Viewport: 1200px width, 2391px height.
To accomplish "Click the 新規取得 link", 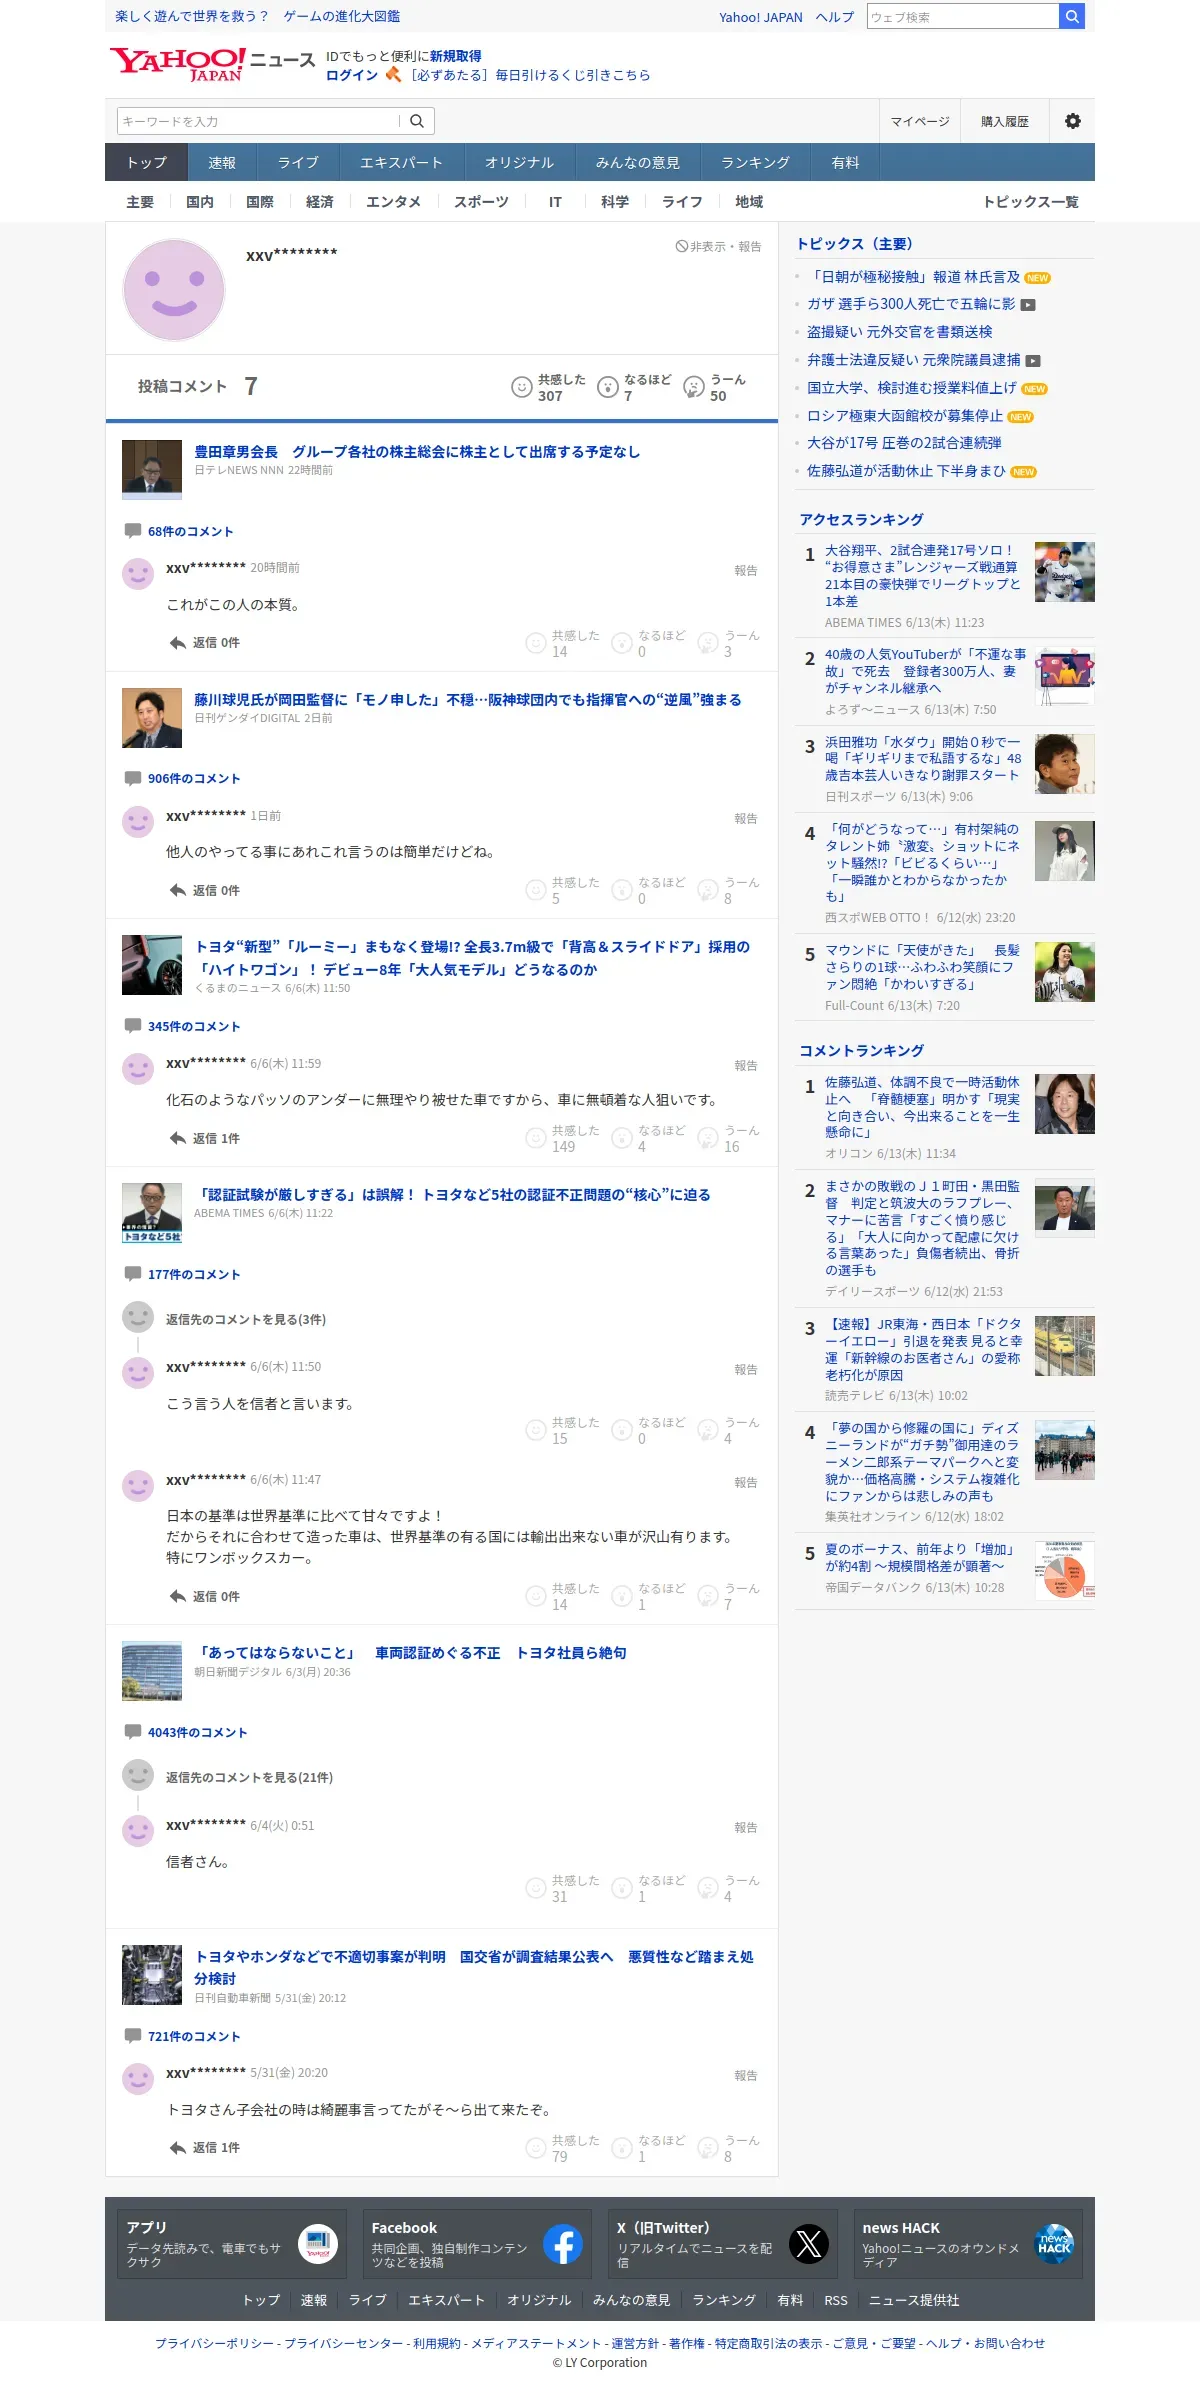I will (x=456, y=56).
